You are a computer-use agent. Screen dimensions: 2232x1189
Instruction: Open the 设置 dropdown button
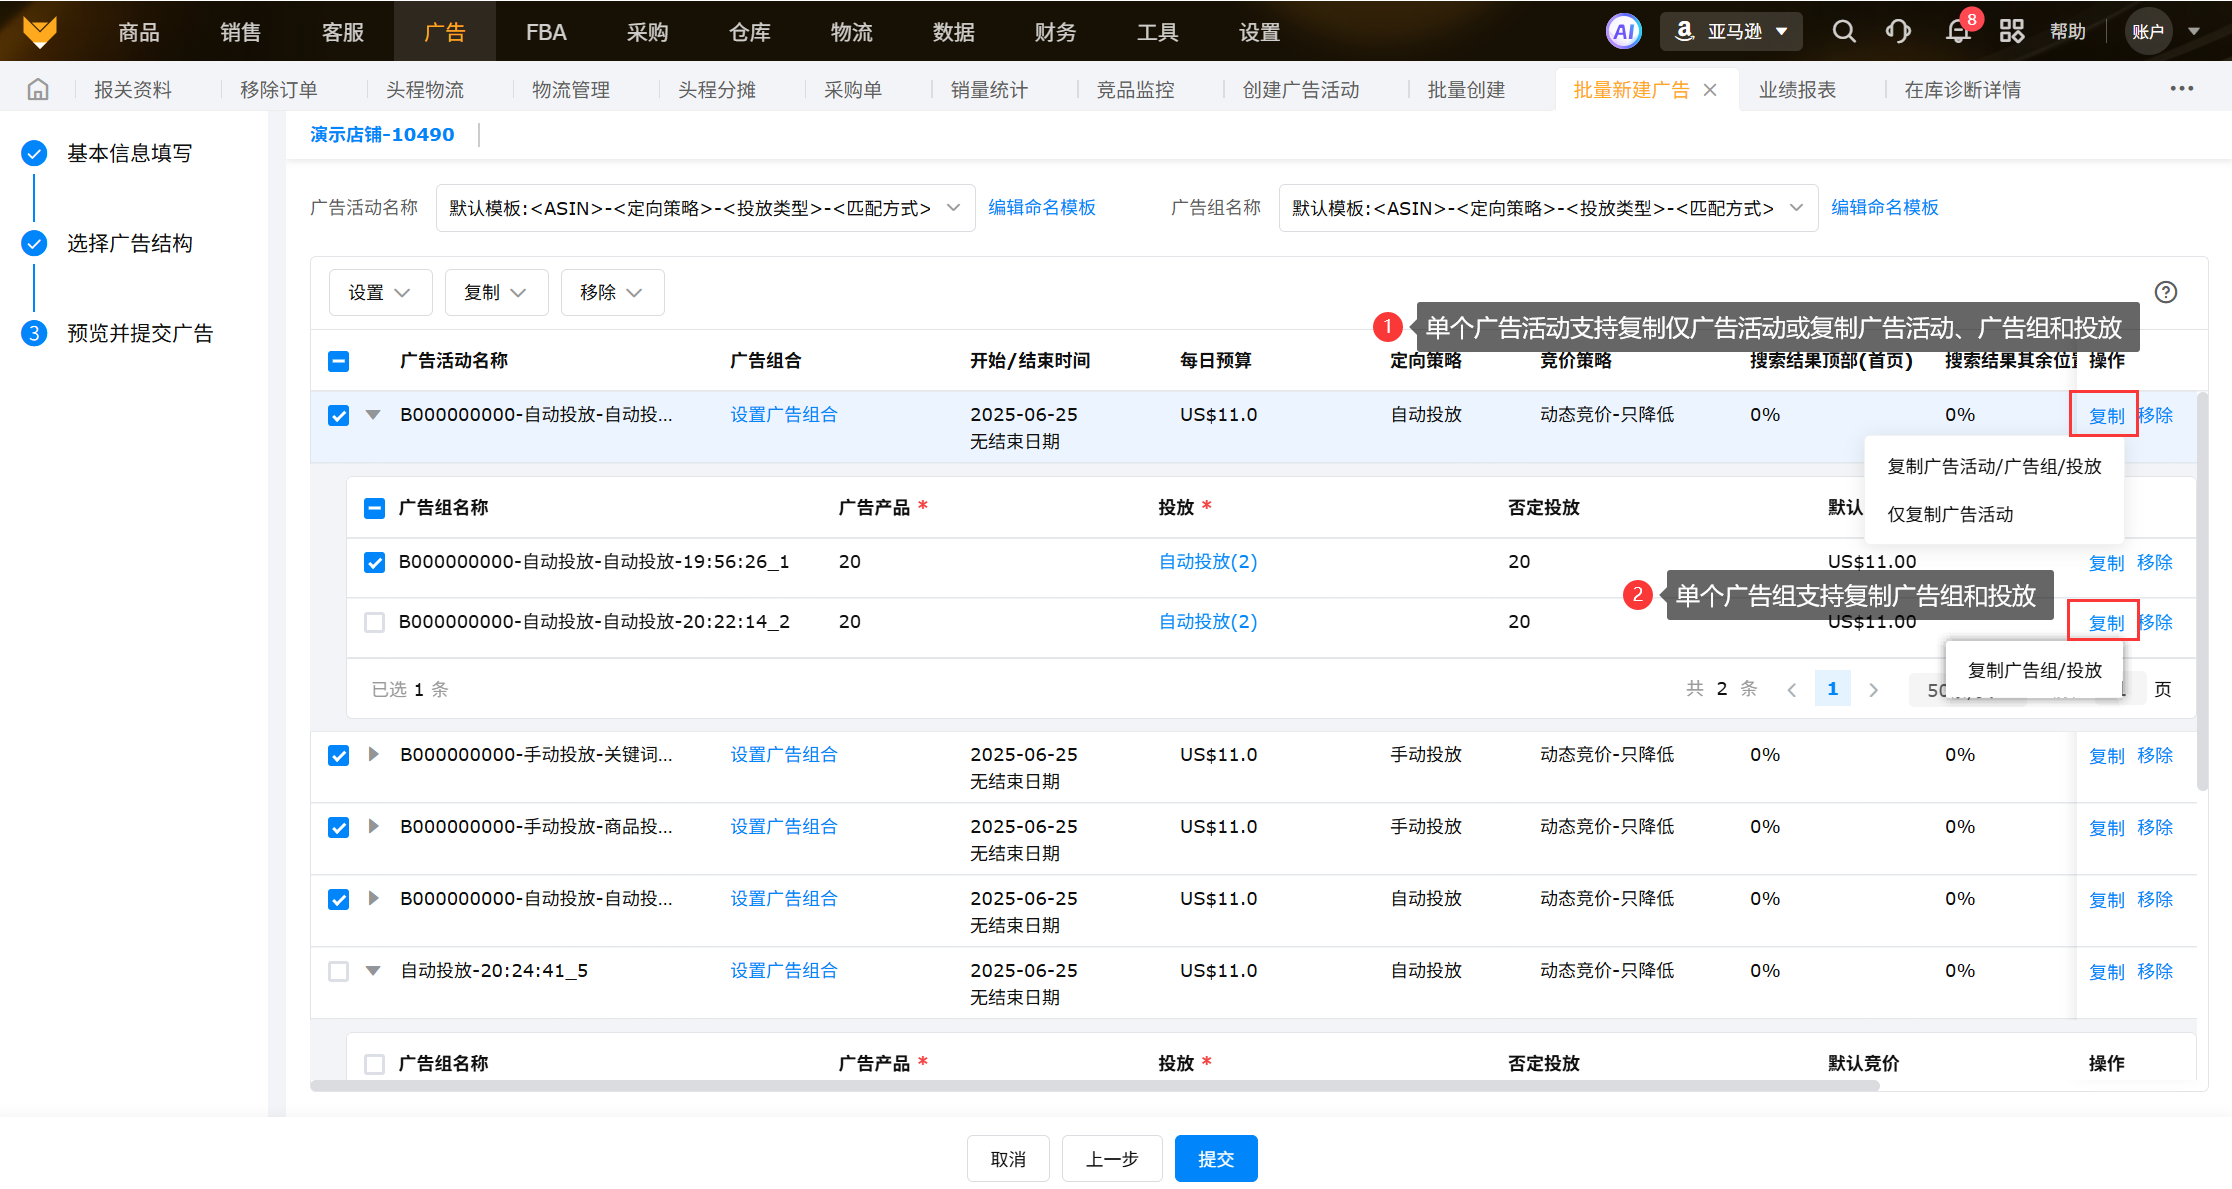(380, 292)
